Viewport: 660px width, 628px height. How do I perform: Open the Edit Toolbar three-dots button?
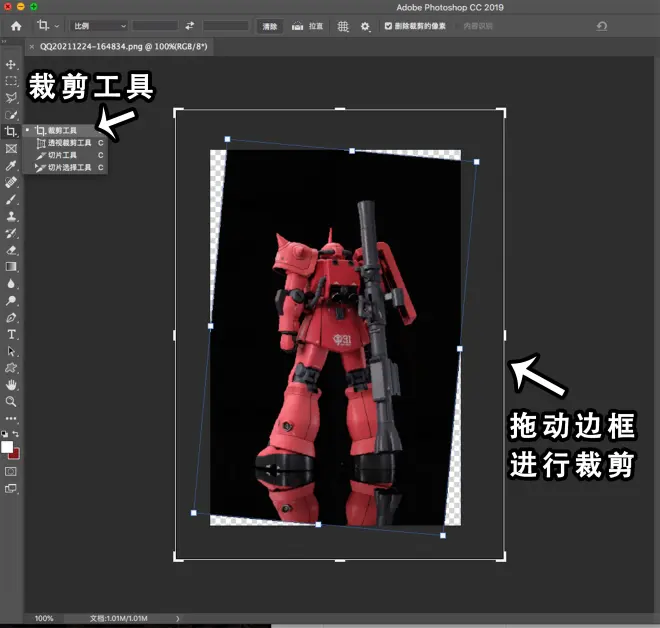tap(11, 418)
